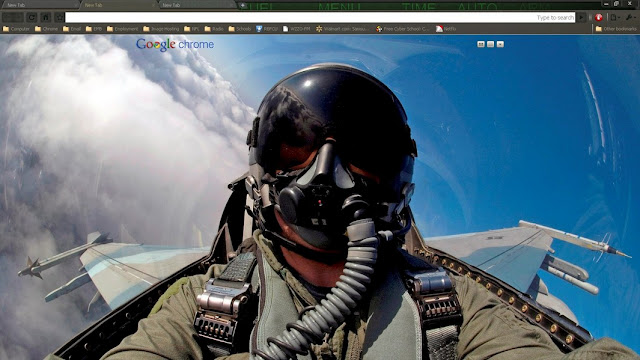Click the small-dot button on new tab page
640x360 pixels.
point(500,44)
